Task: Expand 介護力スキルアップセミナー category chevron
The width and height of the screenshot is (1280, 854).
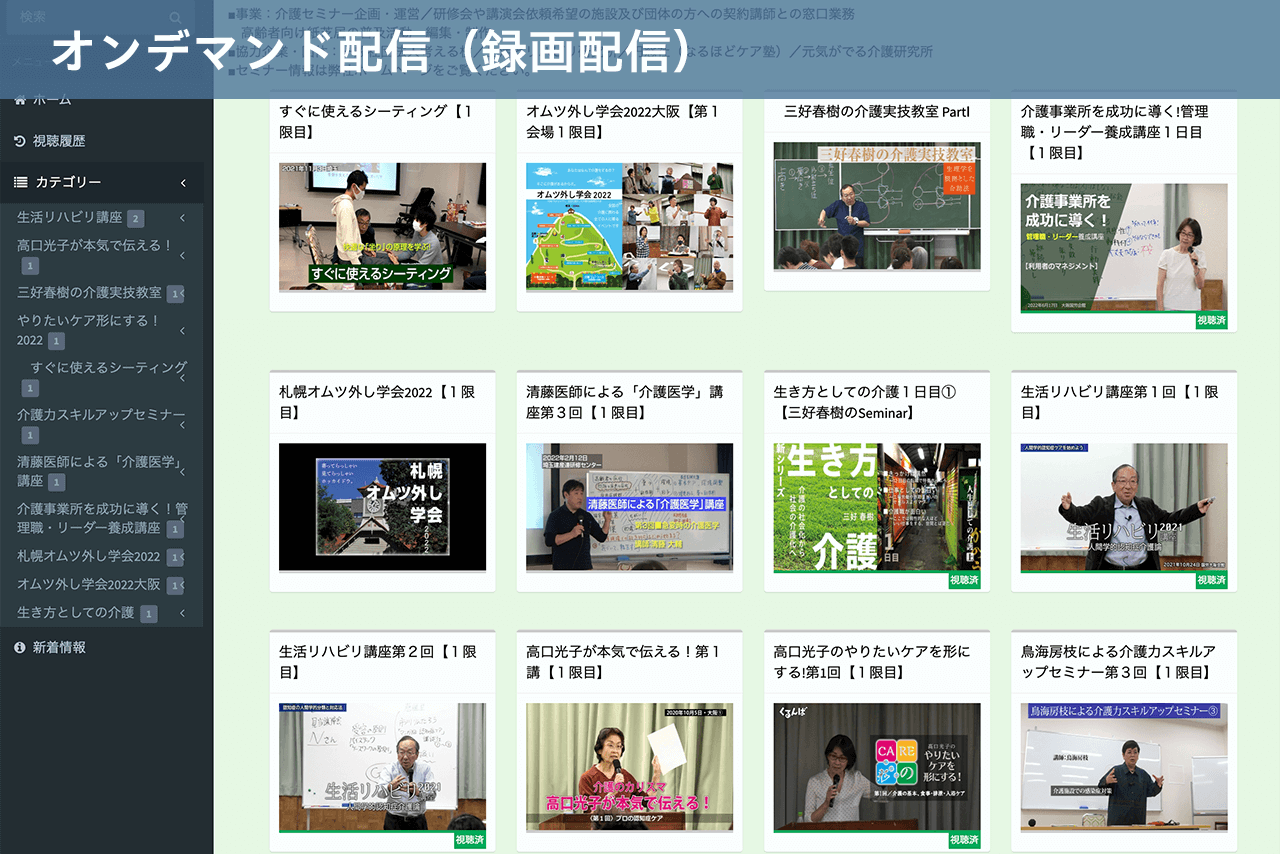Action: [x=182, y=424]
